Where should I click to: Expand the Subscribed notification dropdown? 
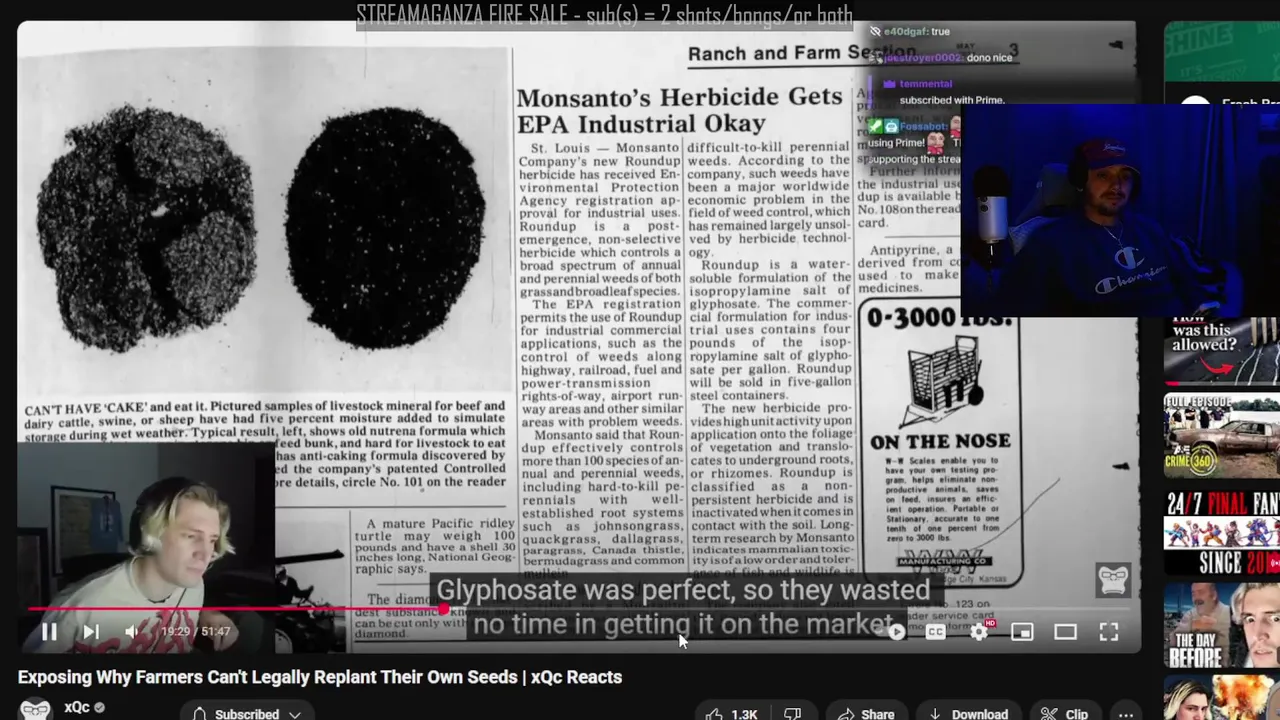(246, 714)
